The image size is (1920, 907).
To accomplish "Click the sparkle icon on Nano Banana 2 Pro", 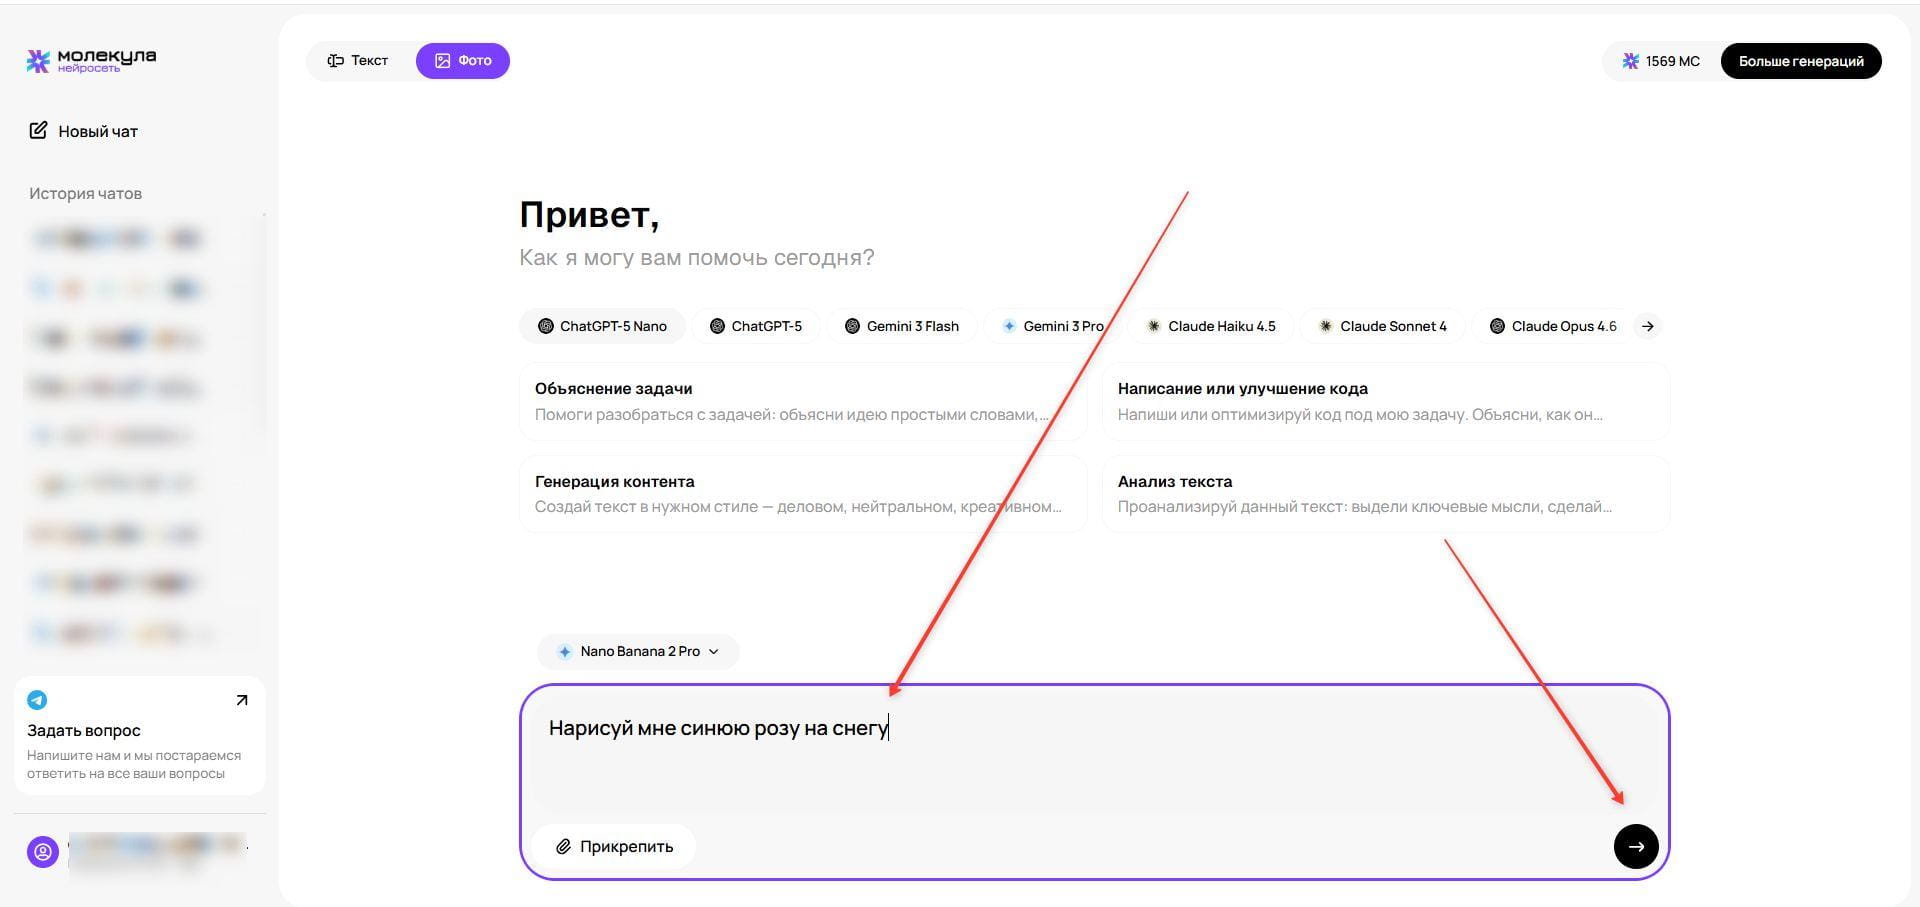I will [565, 651].
